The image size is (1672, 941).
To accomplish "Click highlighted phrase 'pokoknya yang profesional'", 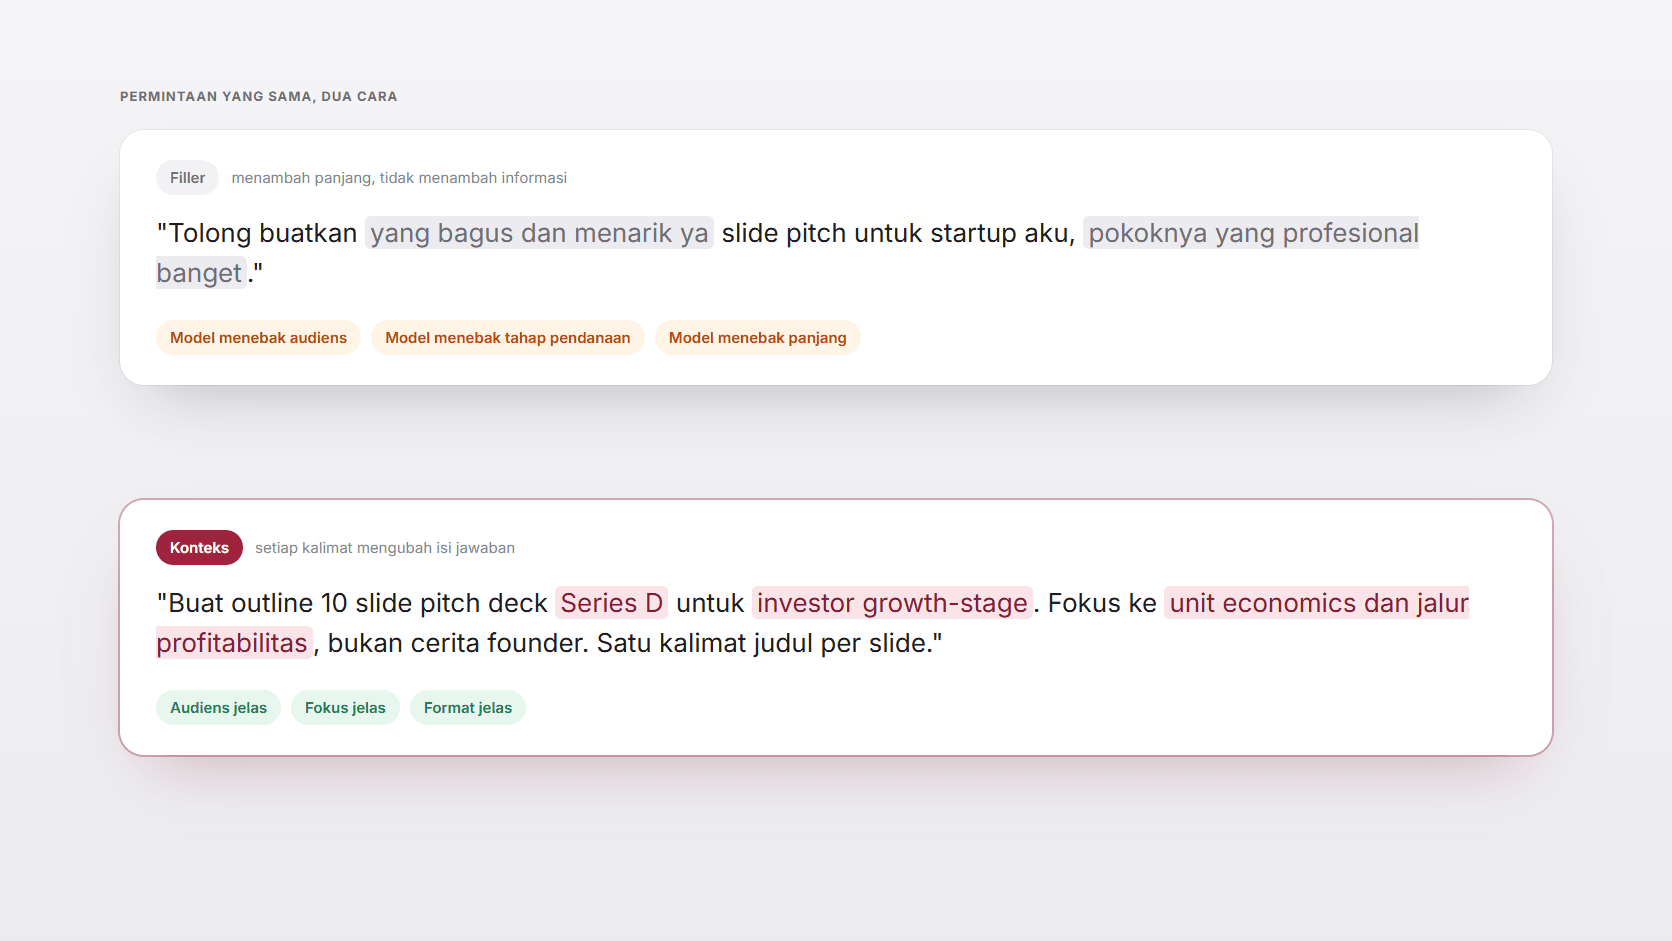I will point(1251,233).
